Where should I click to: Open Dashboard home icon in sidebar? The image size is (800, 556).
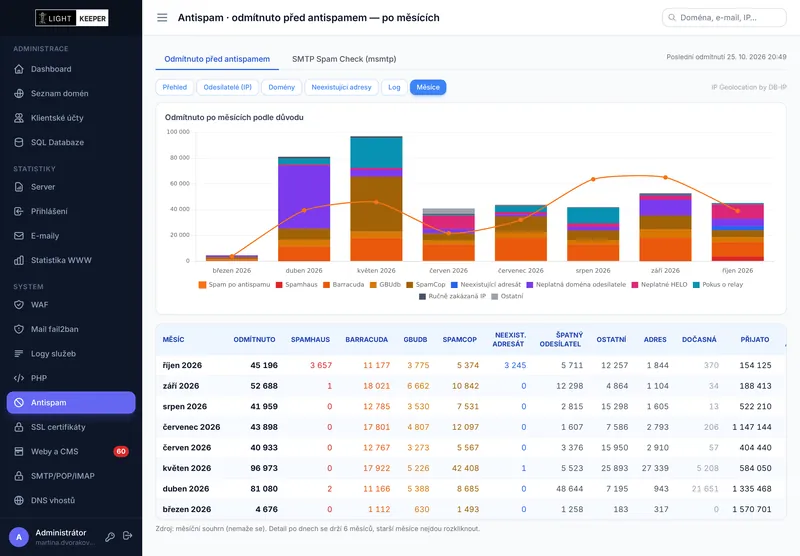19,69
